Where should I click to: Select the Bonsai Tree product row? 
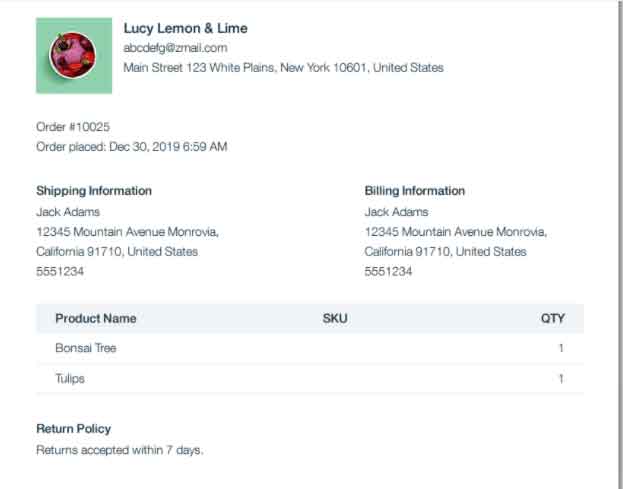[x=310, y=348]
